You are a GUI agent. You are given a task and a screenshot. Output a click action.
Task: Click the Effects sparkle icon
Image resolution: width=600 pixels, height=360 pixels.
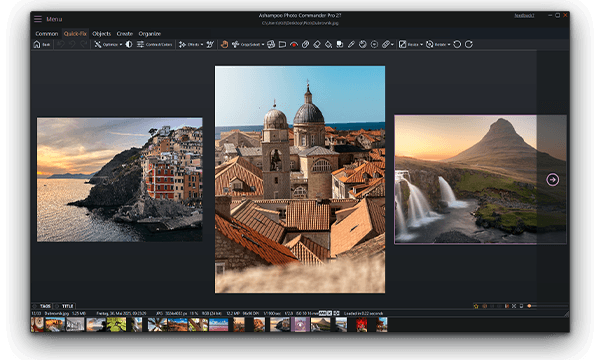183,44
